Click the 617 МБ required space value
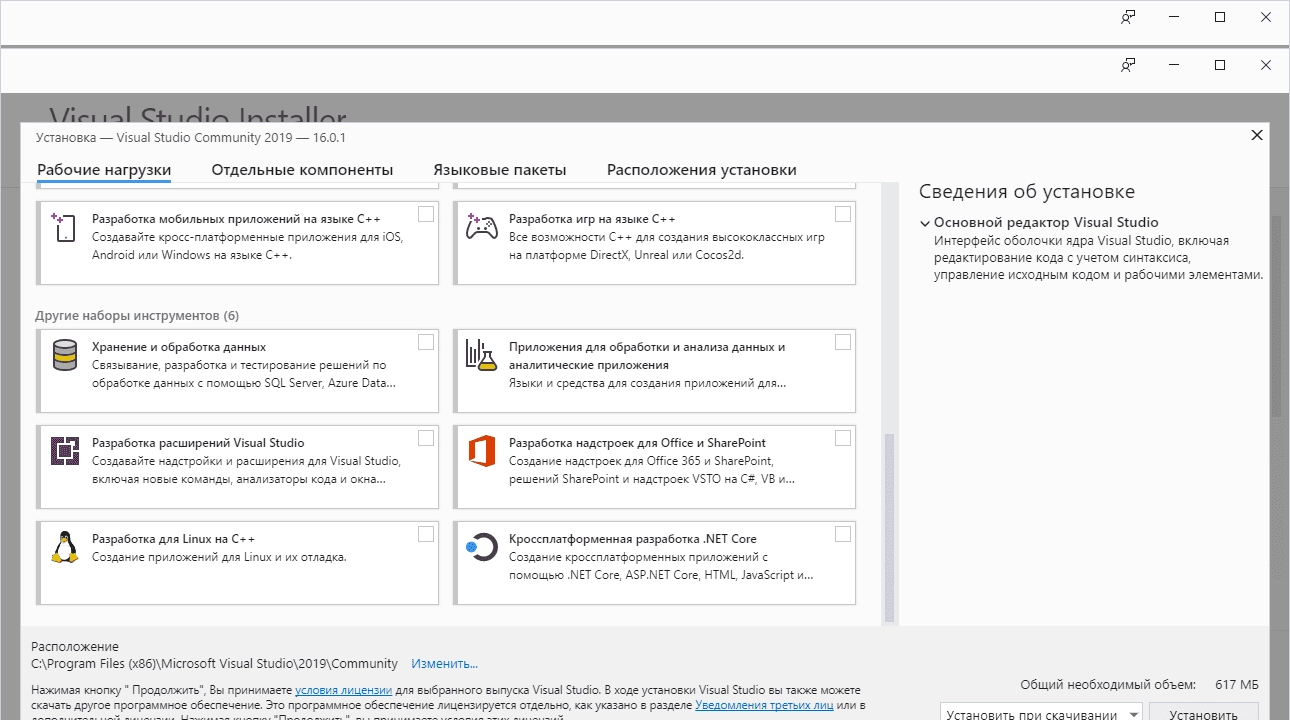This screenshot has width=1290, height=720. [1236, 685]
